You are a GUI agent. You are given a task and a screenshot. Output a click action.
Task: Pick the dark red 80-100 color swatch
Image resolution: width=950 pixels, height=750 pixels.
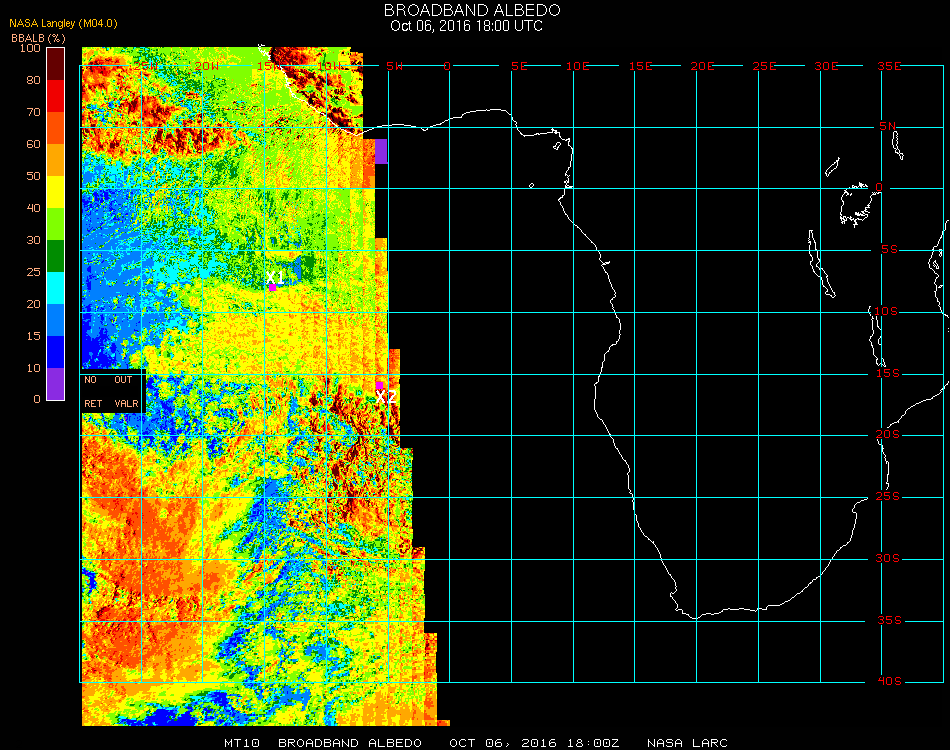coord(56,64)
